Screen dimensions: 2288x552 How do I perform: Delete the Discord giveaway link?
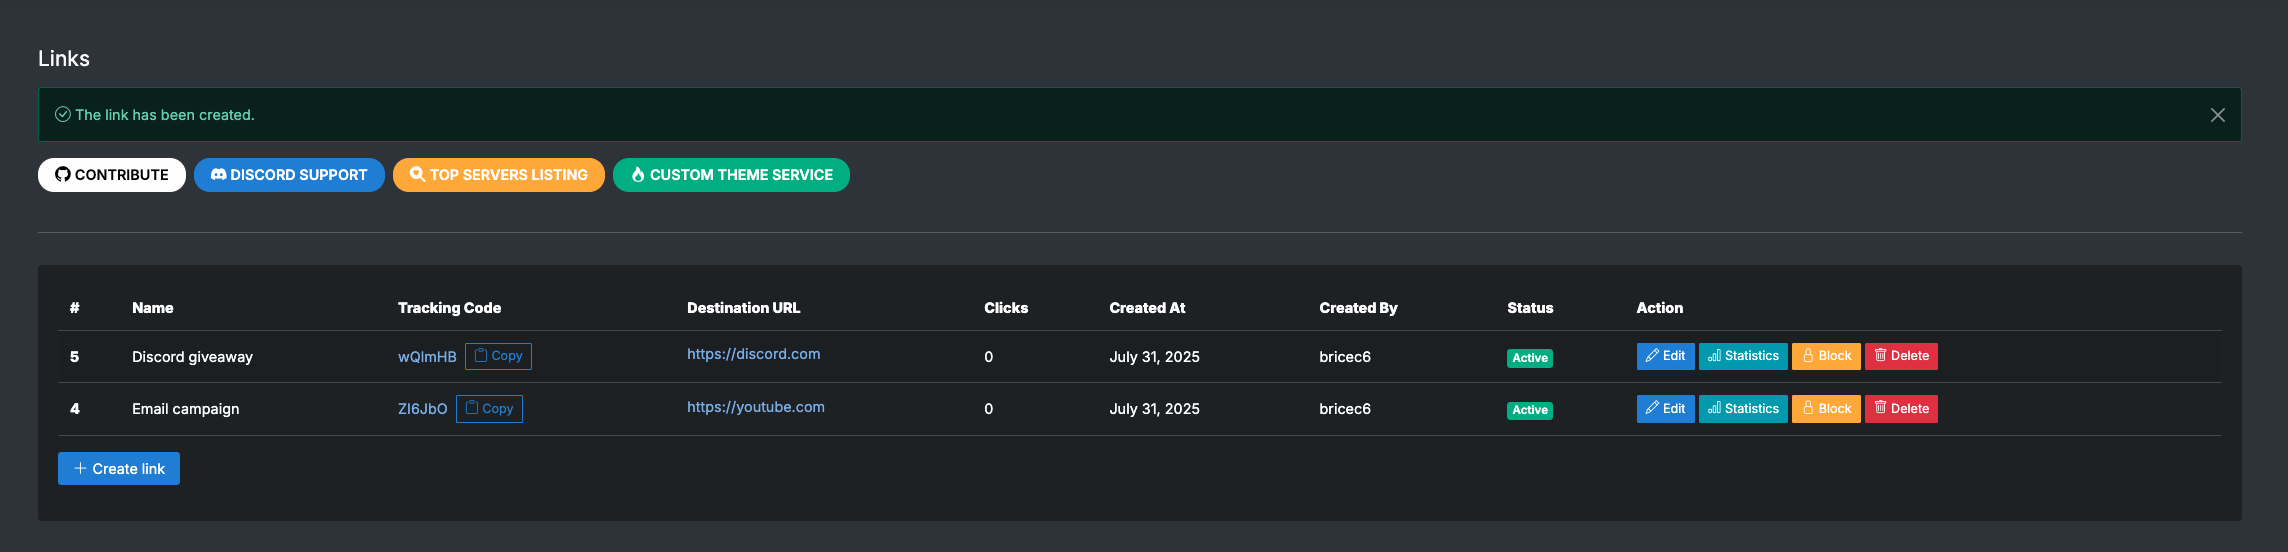pyautogui.click(x=1901, y=356)
